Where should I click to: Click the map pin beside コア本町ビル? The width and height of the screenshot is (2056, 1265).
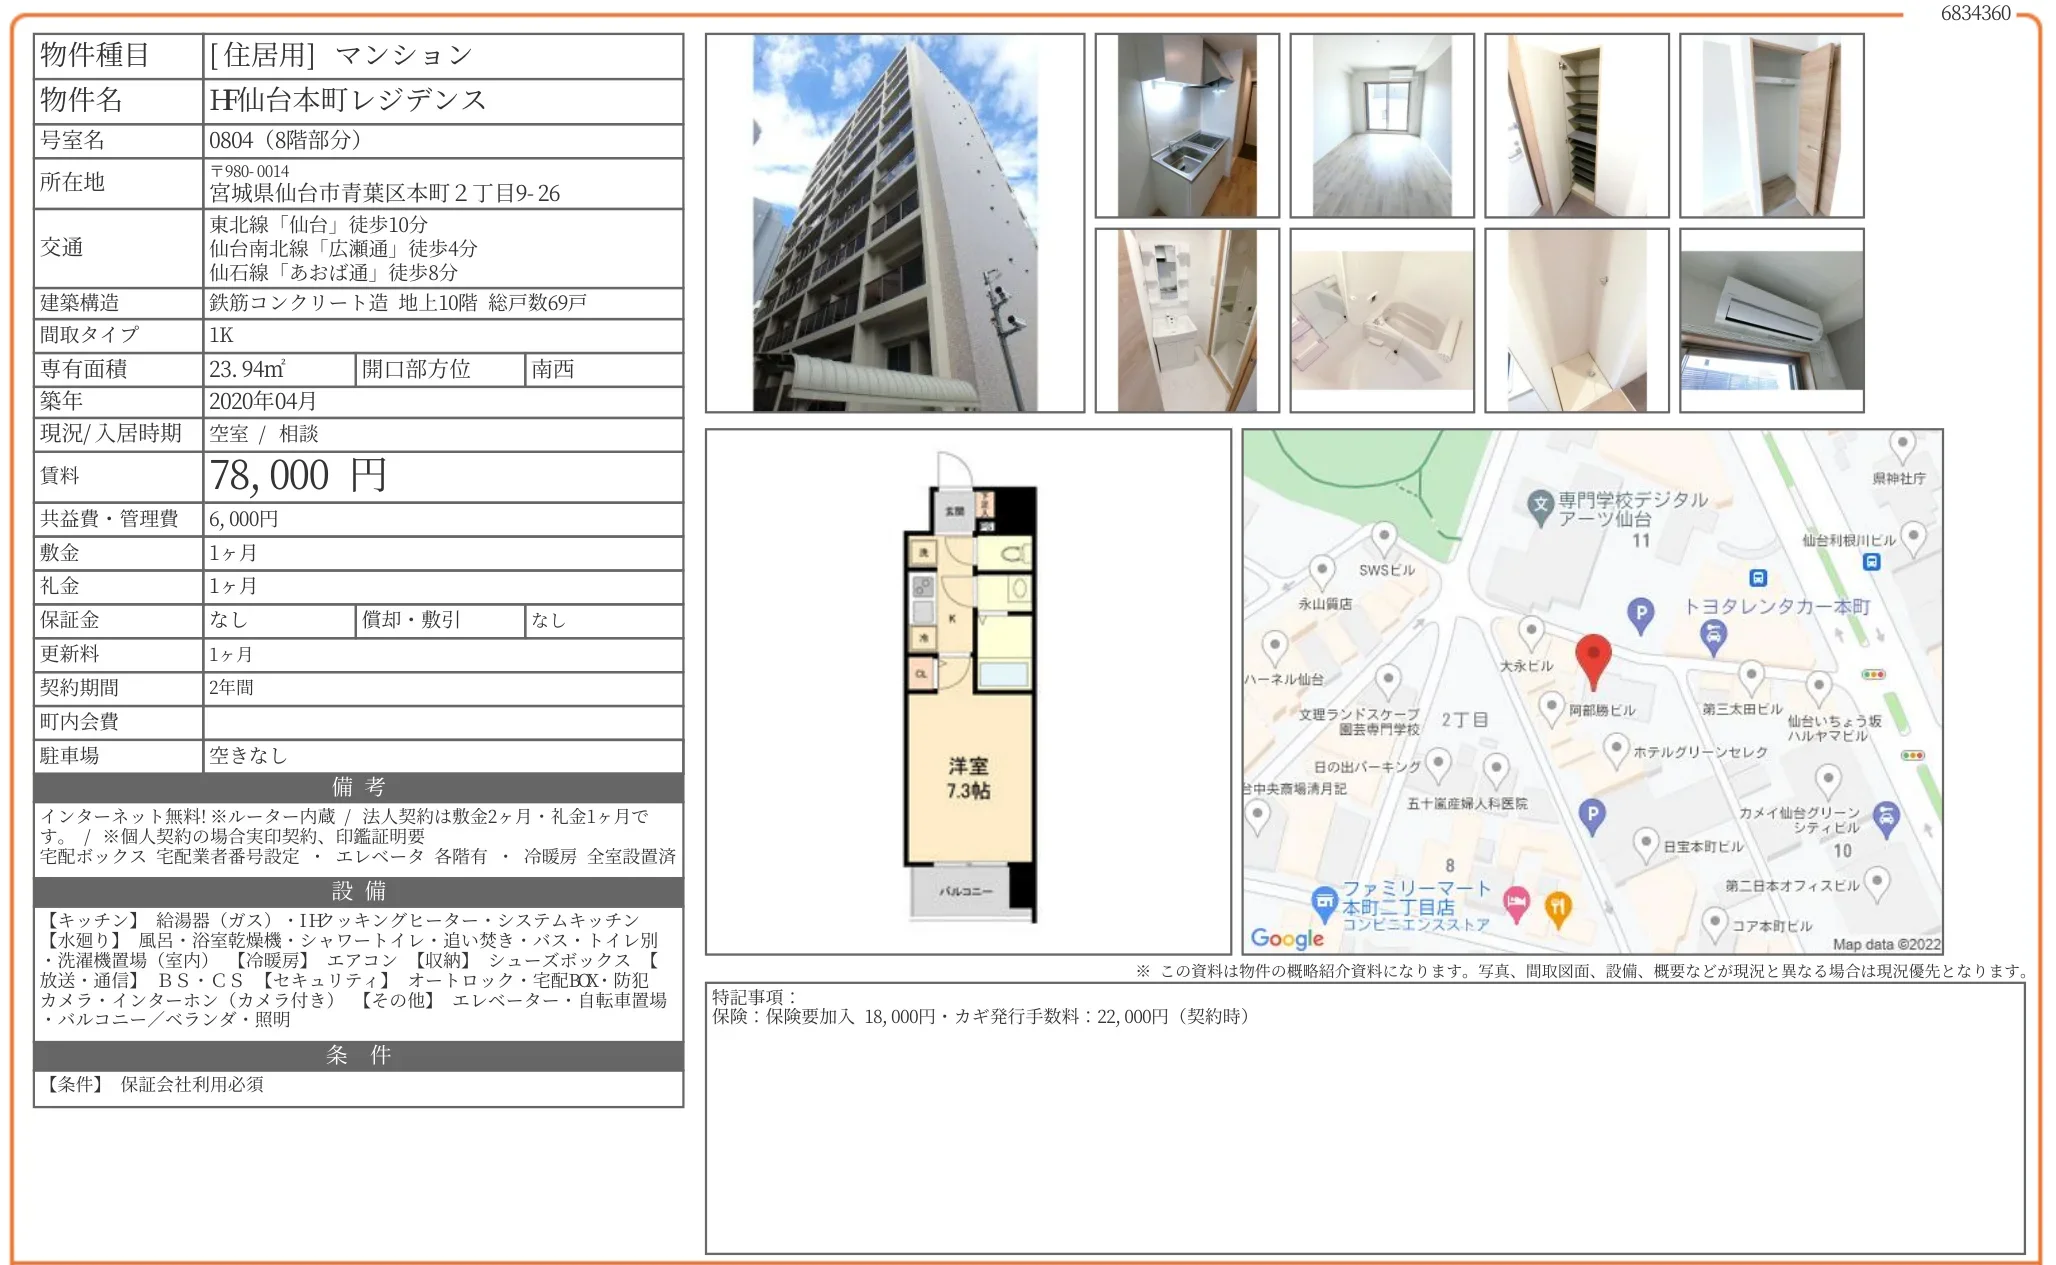coord(1715,925)
